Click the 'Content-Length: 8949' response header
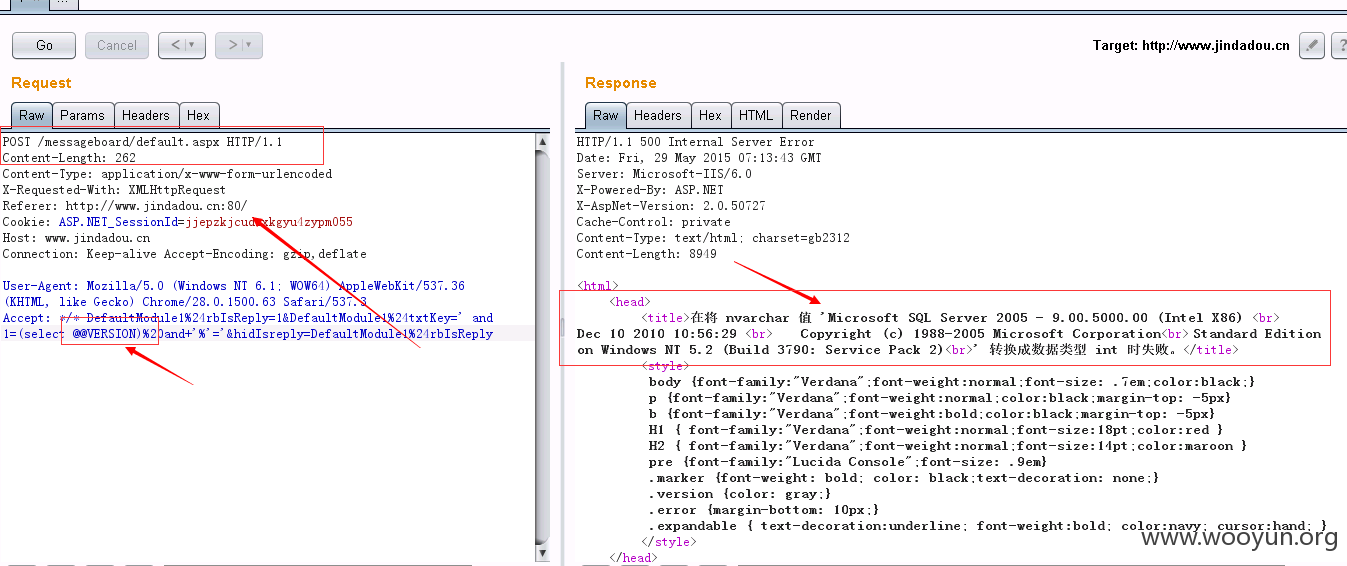Viewport: 1347px width, 566px height. (646, 254)
